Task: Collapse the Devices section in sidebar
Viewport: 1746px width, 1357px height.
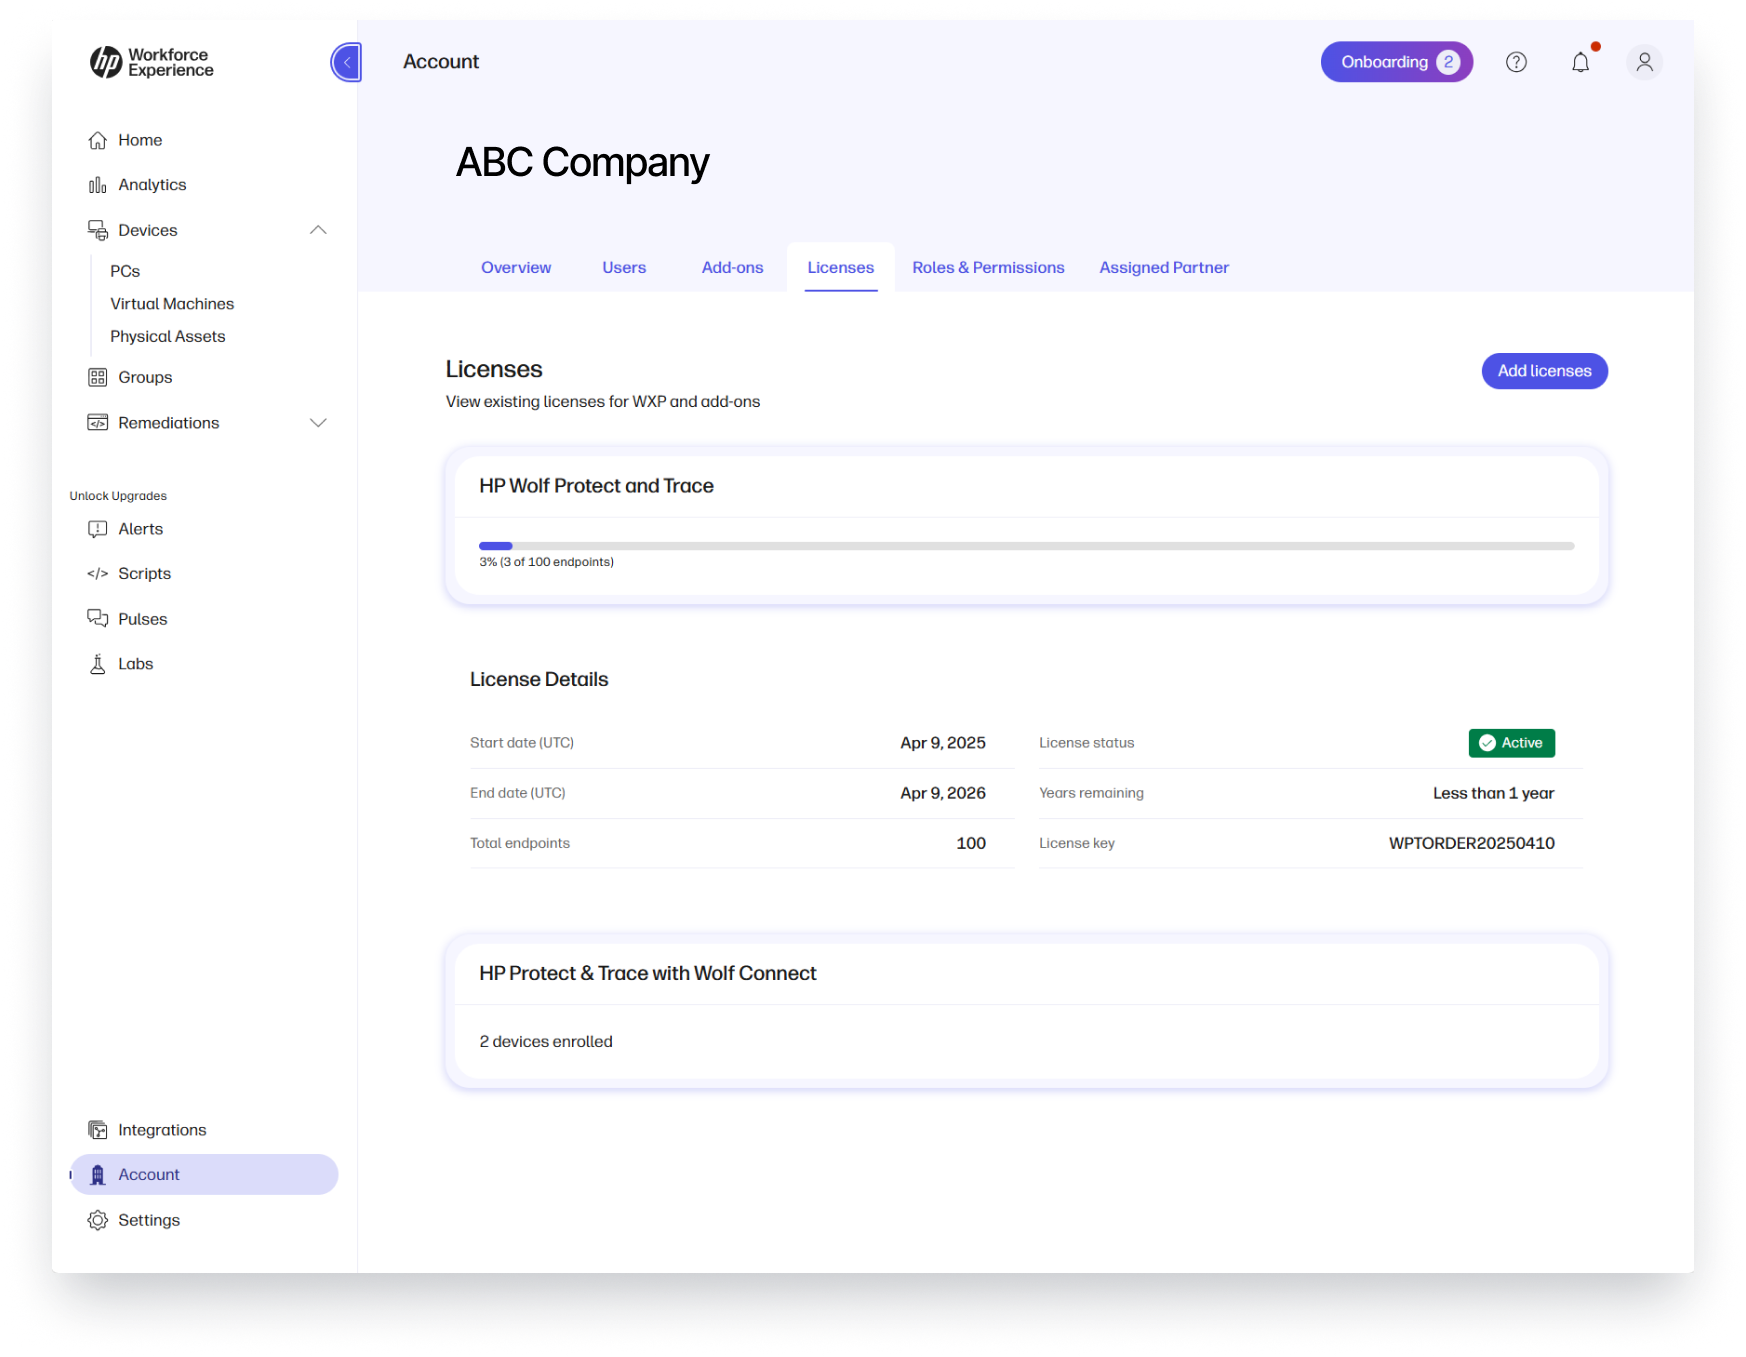Action: point(318,229)
